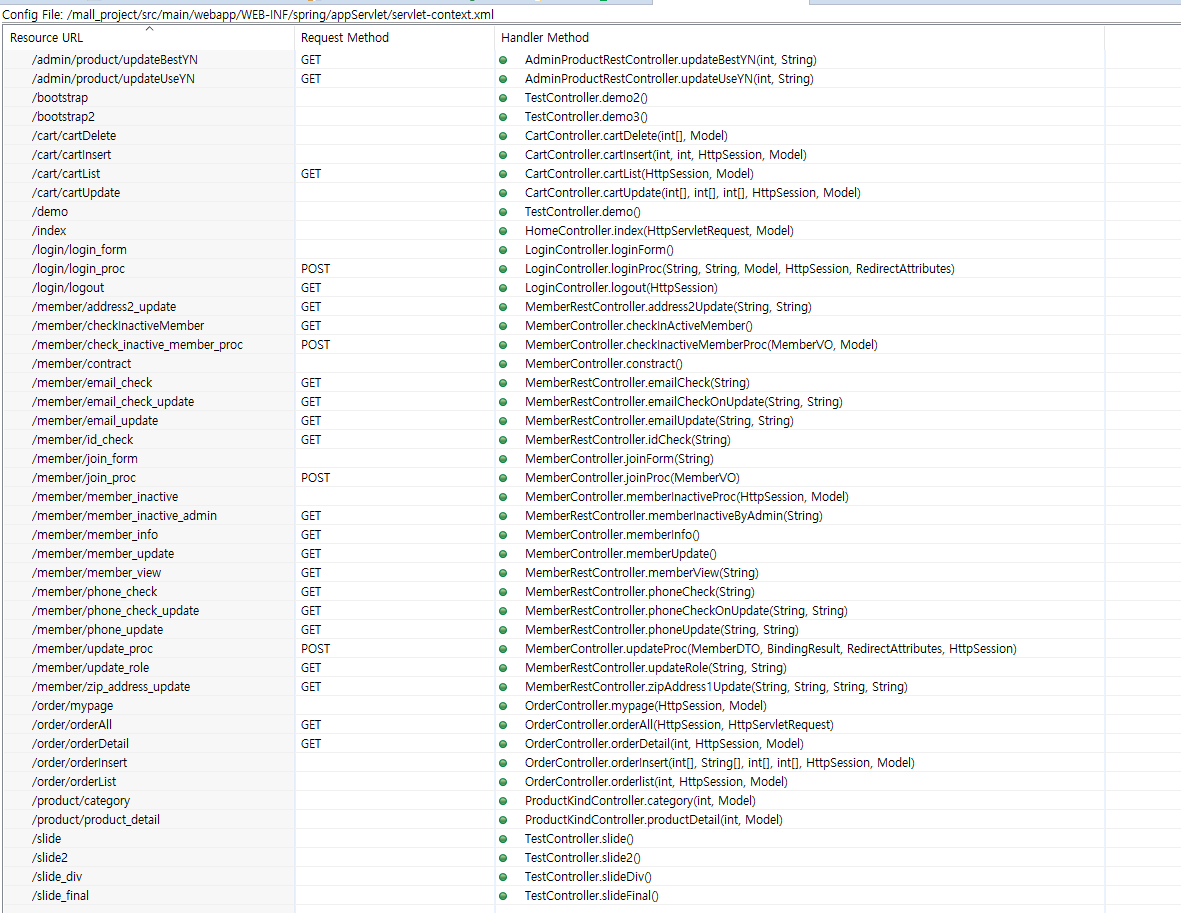Click green icon beside MemberController.constract()
1181x913 pixels.
pyautogui.click(x=503, y=364)
